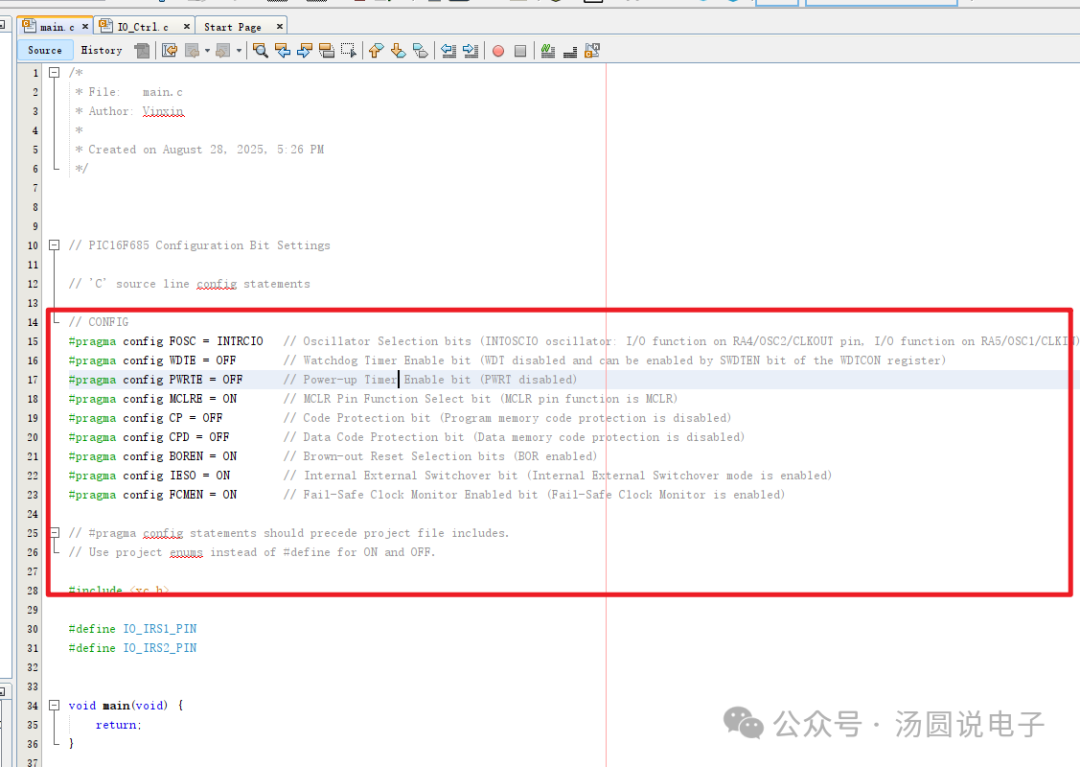Click the Find Selection magnifier icon
The width and height of the screenshot is (1080, 767).
260,50
